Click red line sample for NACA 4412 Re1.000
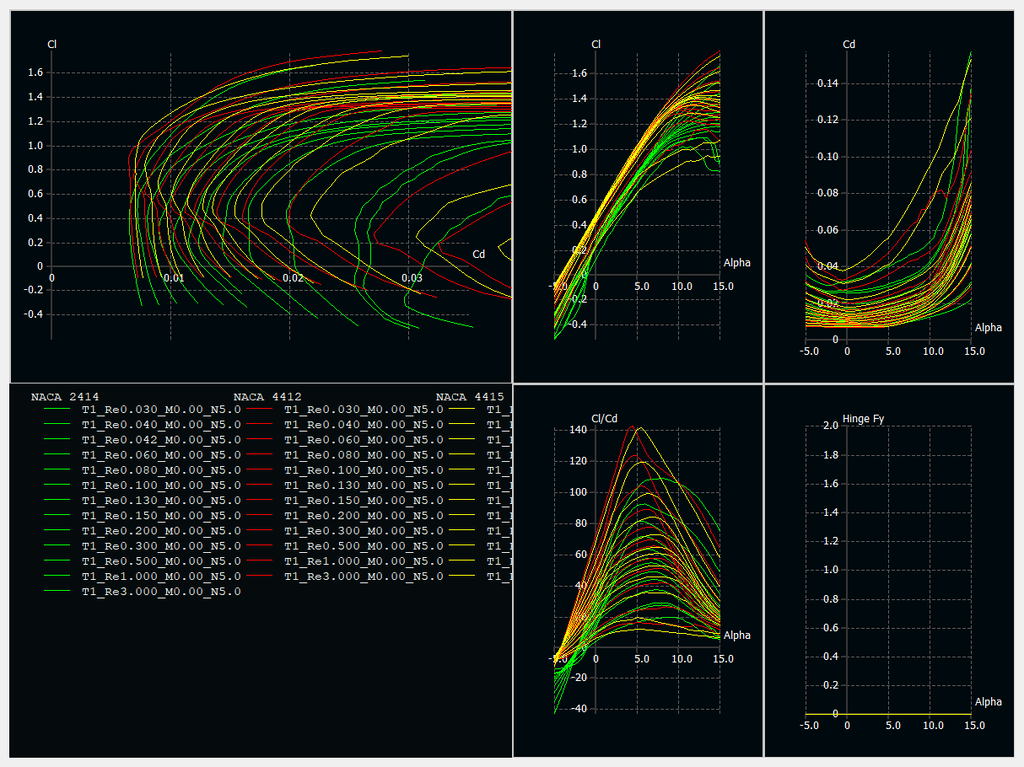1024x767 pixels. [x=260, y=561]
